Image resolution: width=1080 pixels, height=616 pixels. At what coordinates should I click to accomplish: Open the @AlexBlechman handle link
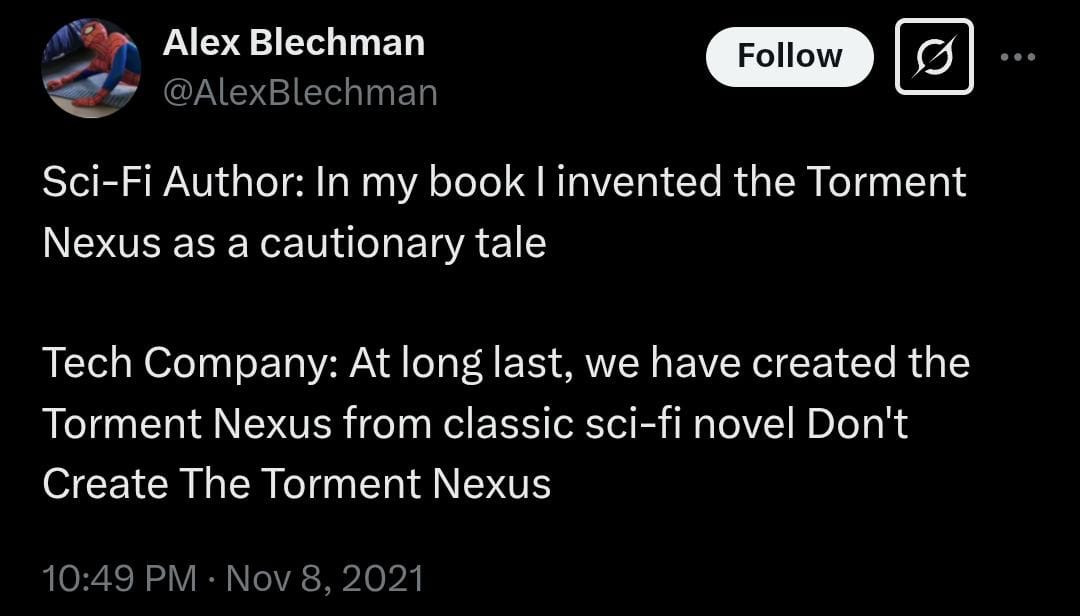(300, 92)
